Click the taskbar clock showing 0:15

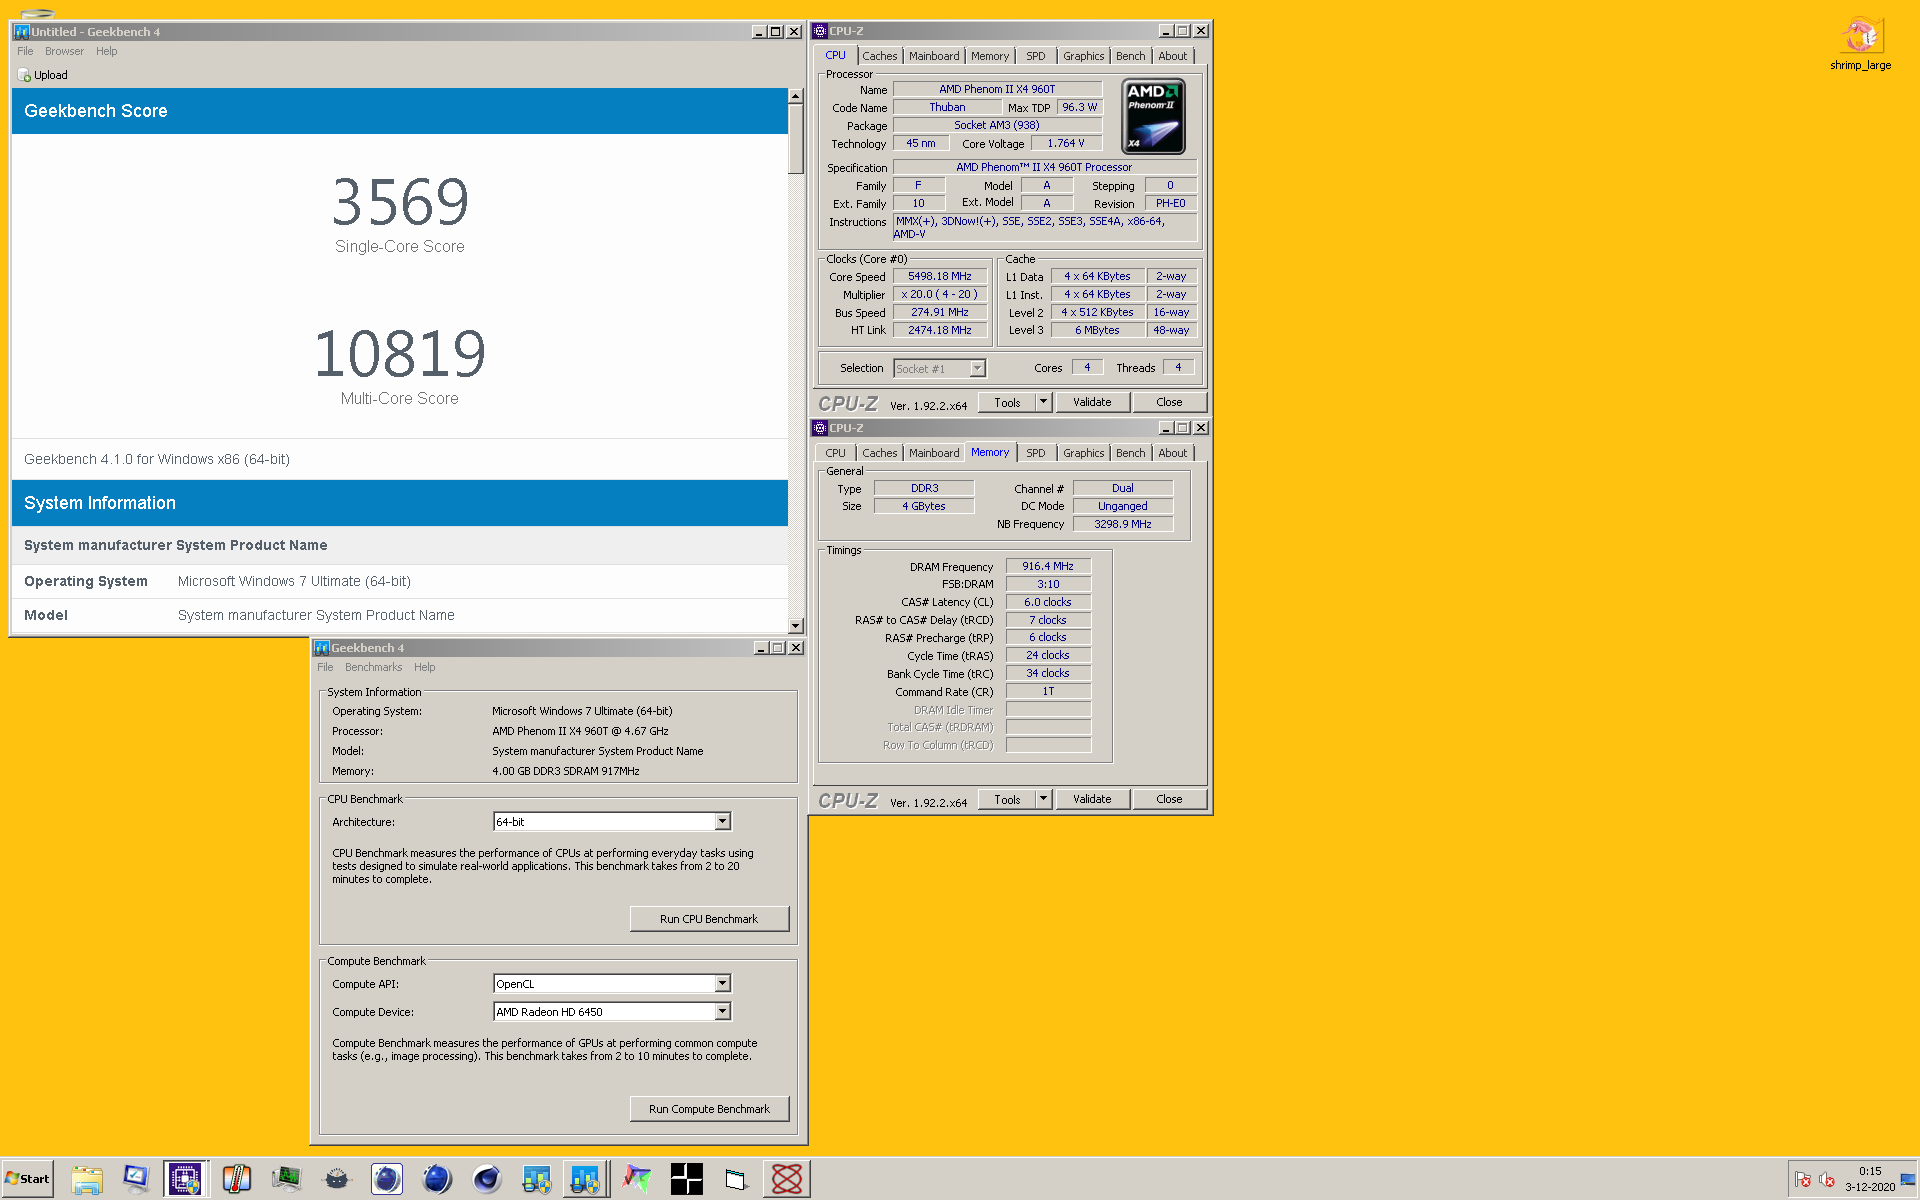[1870, 1171]
